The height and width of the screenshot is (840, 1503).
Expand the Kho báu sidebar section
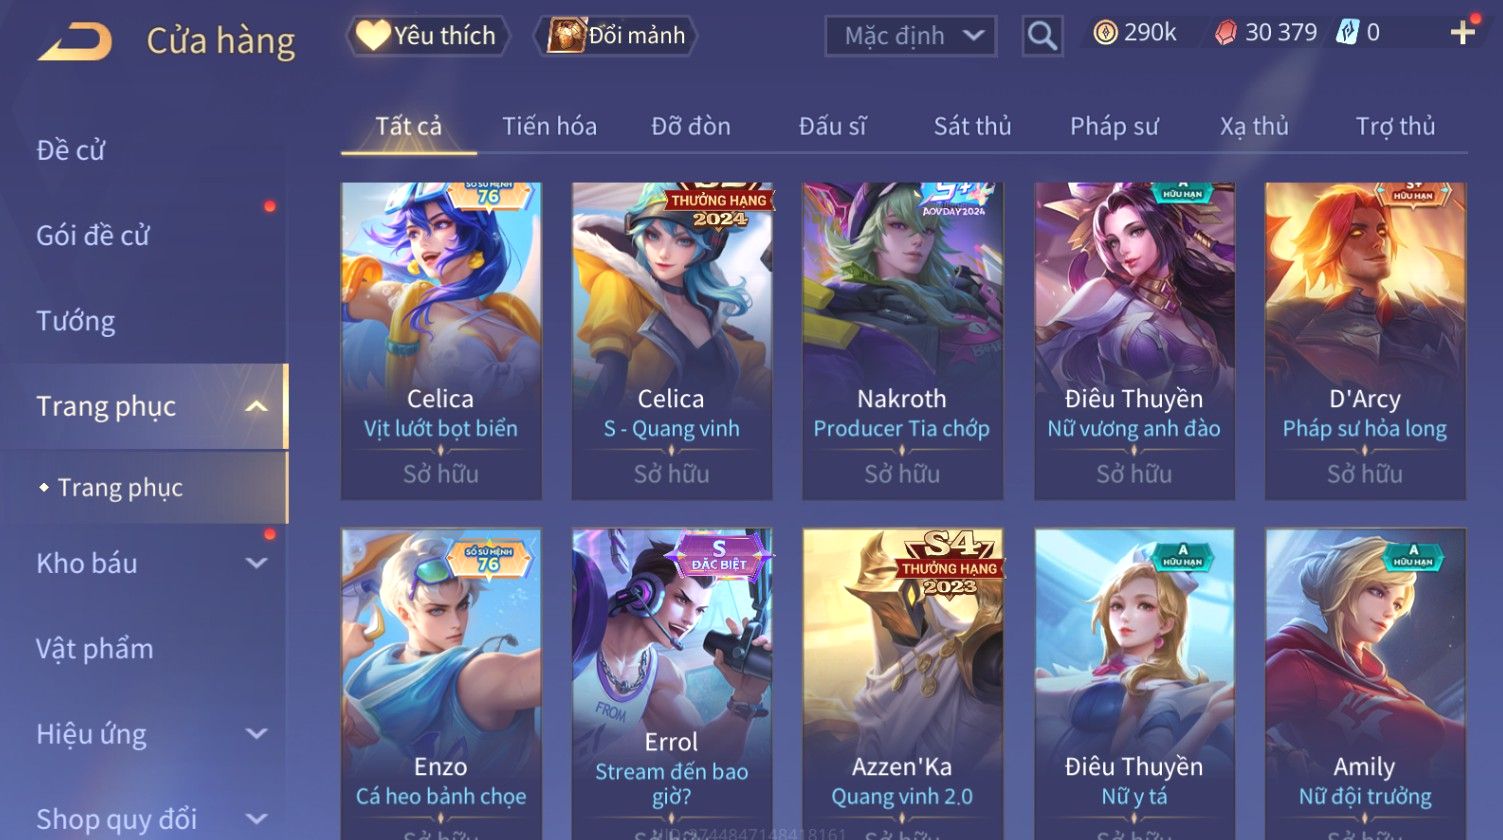(x=256, y=563)
